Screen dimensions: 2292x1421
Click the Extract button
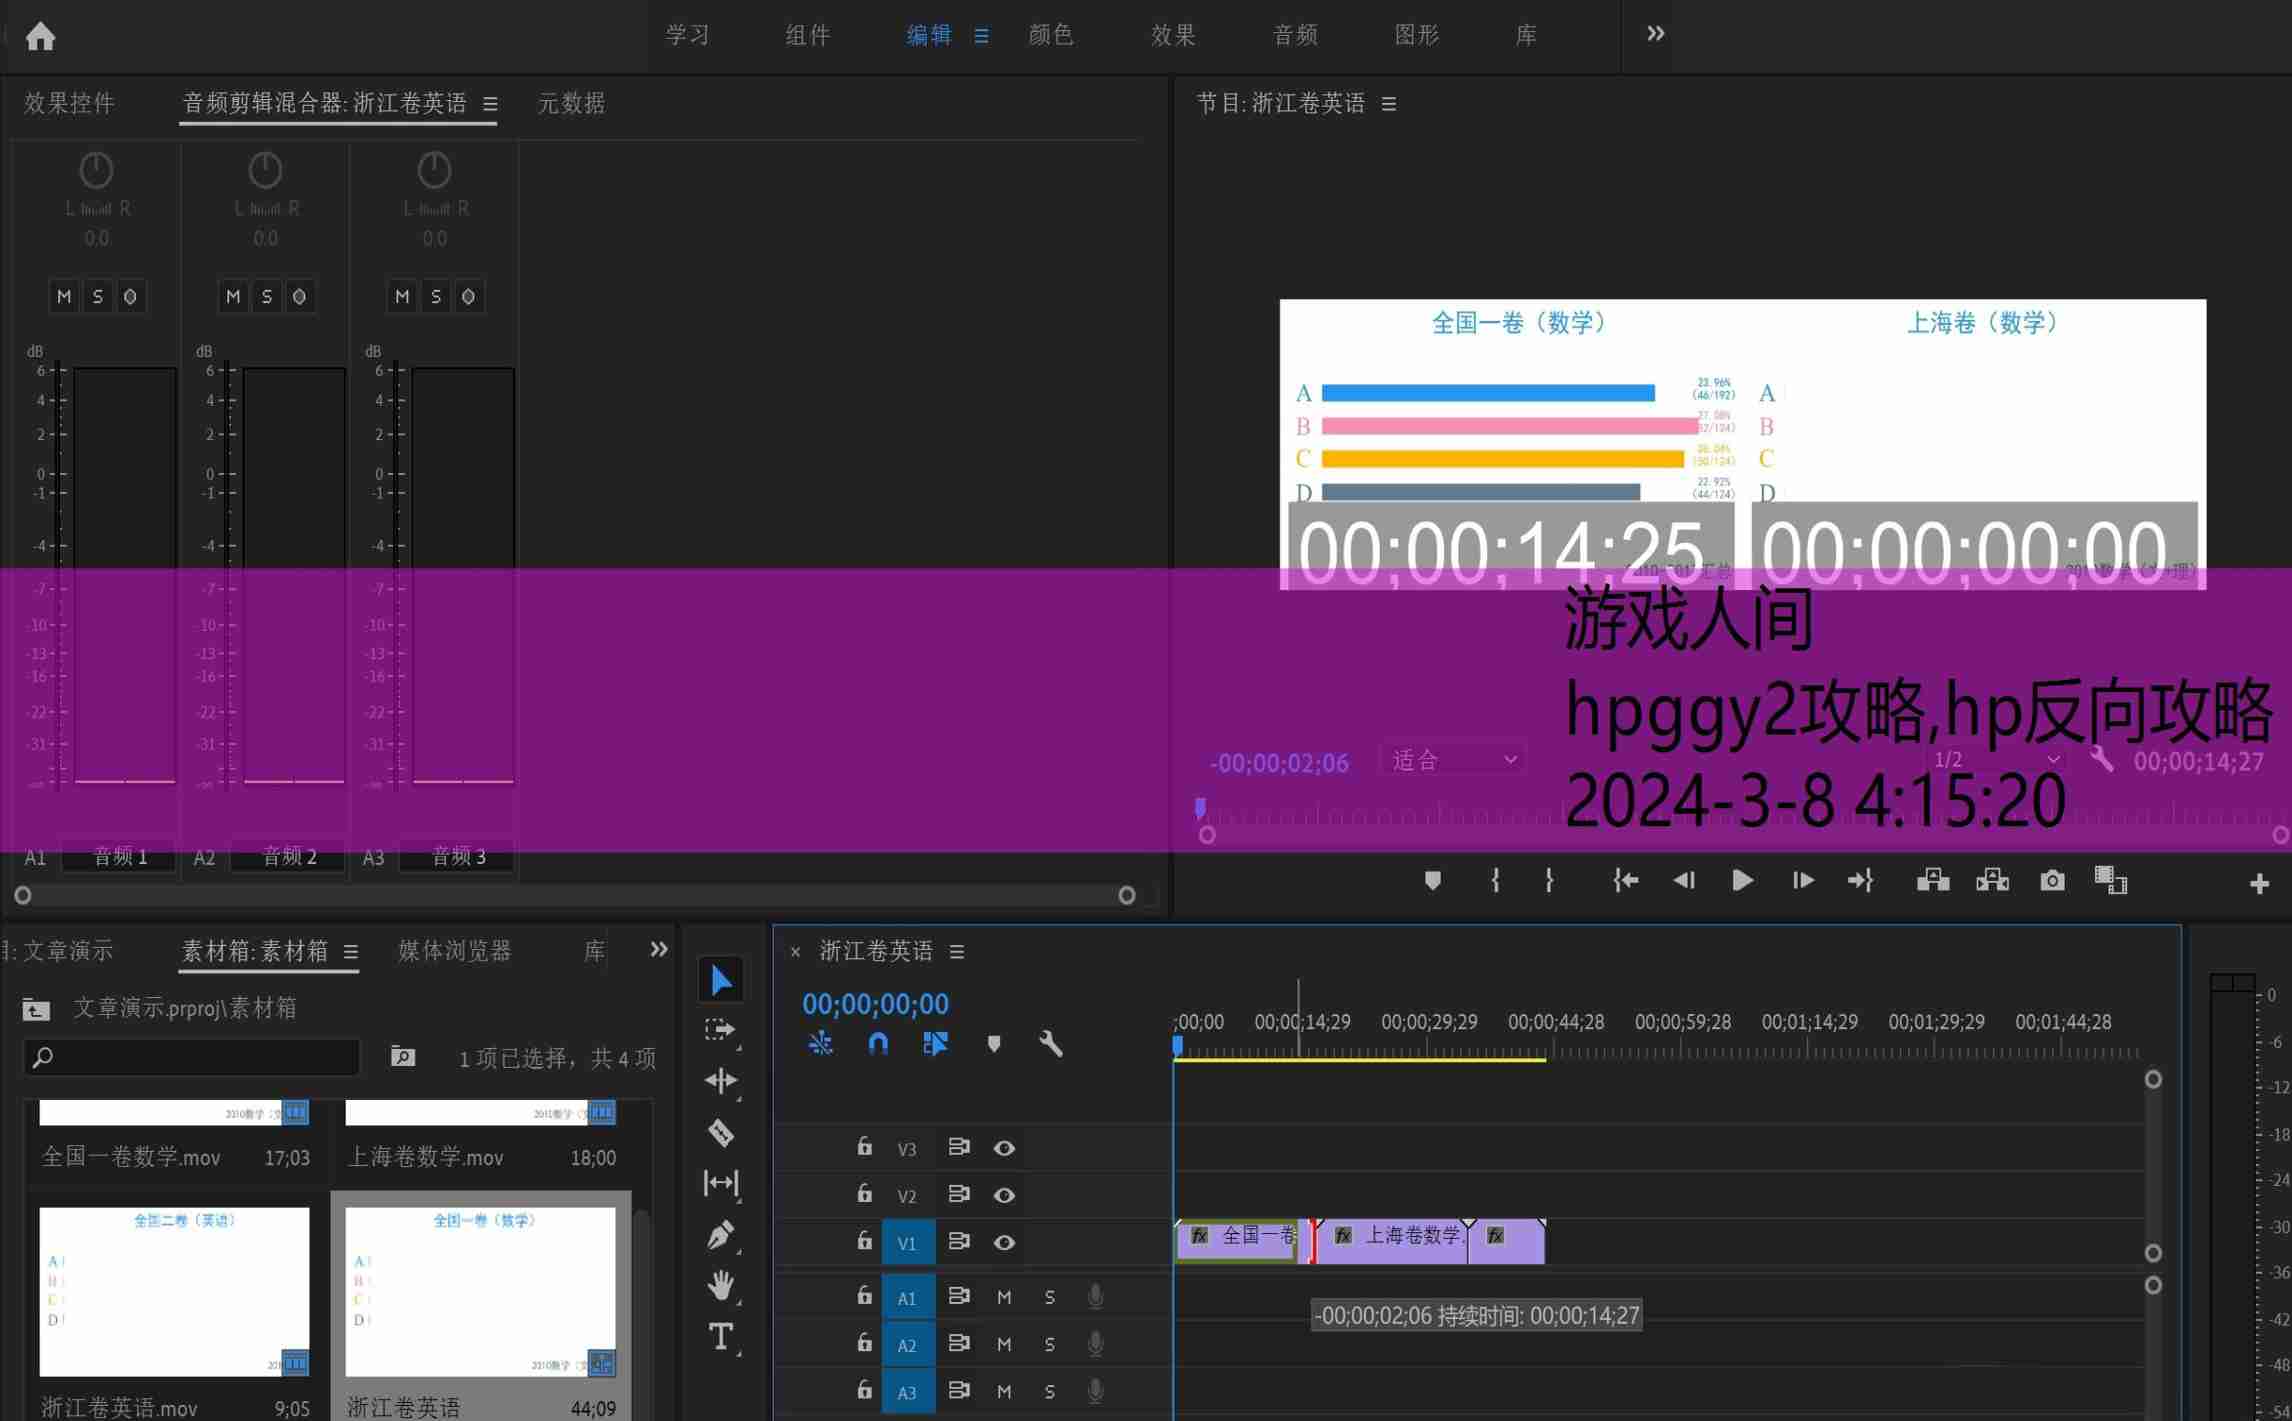1992,881
